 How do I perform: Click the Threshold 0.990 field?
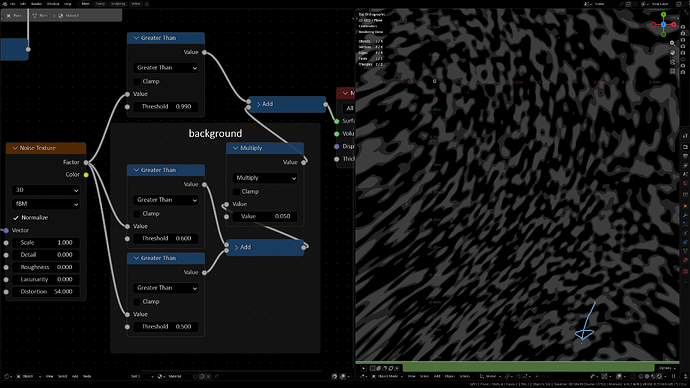(x=165, y=106)
